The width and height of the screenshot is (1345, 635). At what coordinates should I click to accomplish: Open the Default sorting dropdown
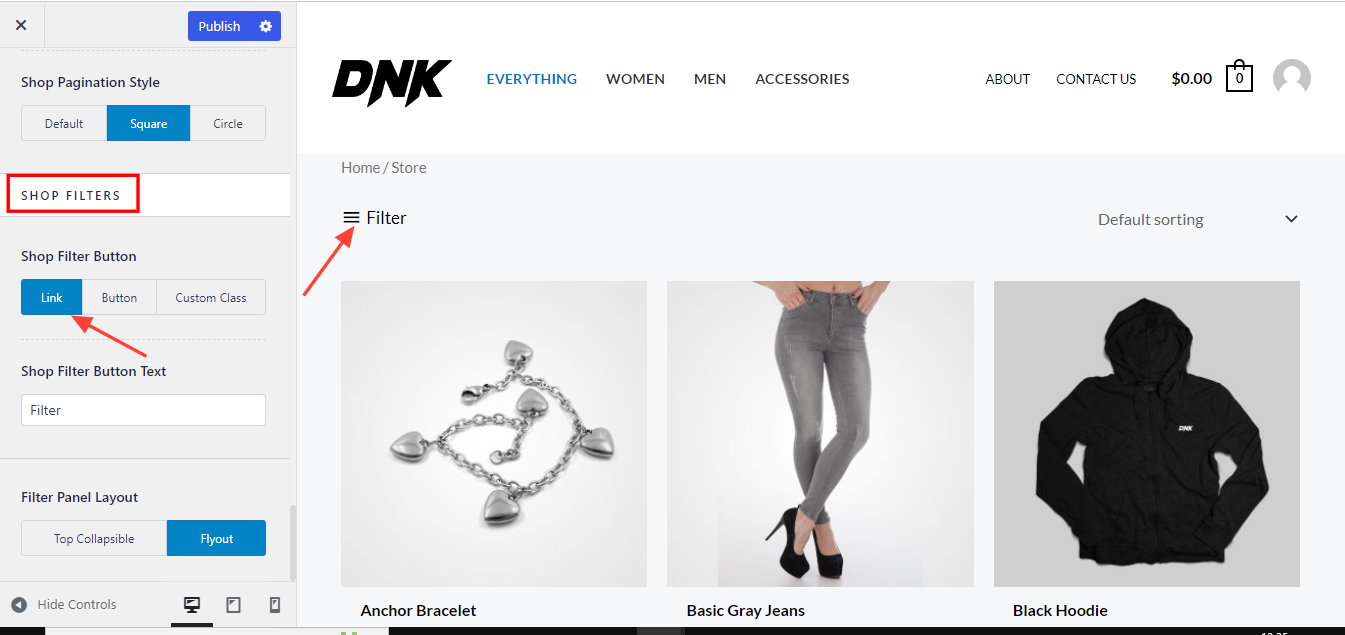click(x=1197, y=219)
